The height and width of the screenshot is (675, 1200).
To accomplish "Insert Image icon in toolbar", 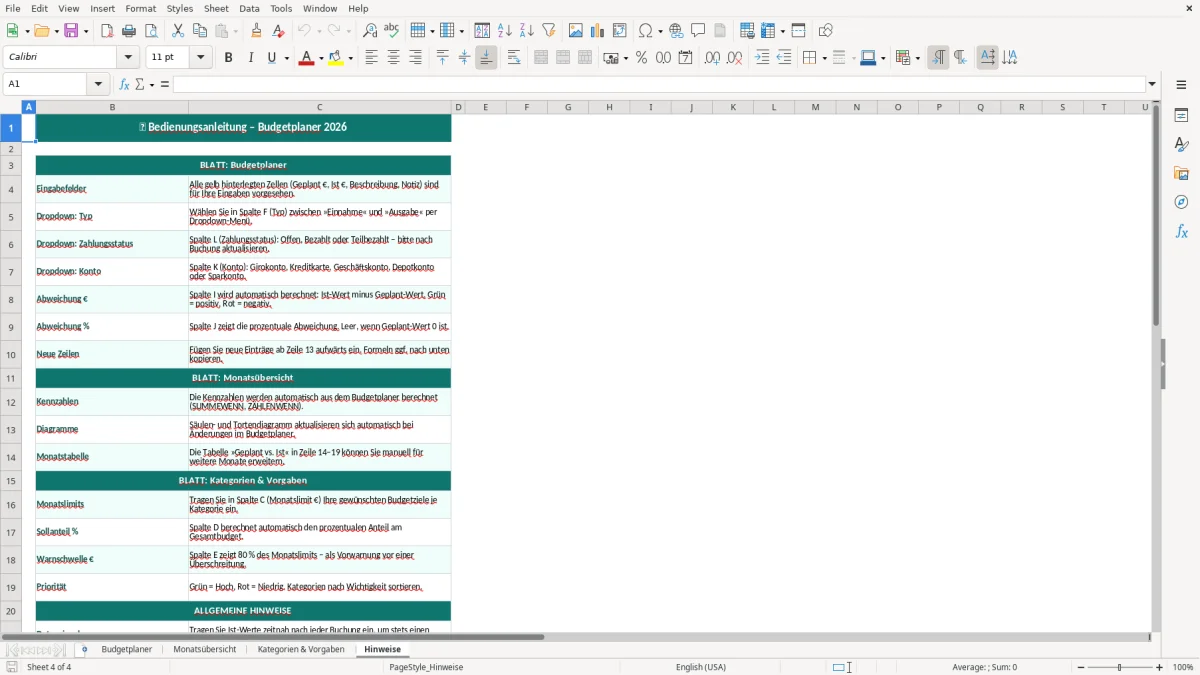I will click(x=576, y=31).
